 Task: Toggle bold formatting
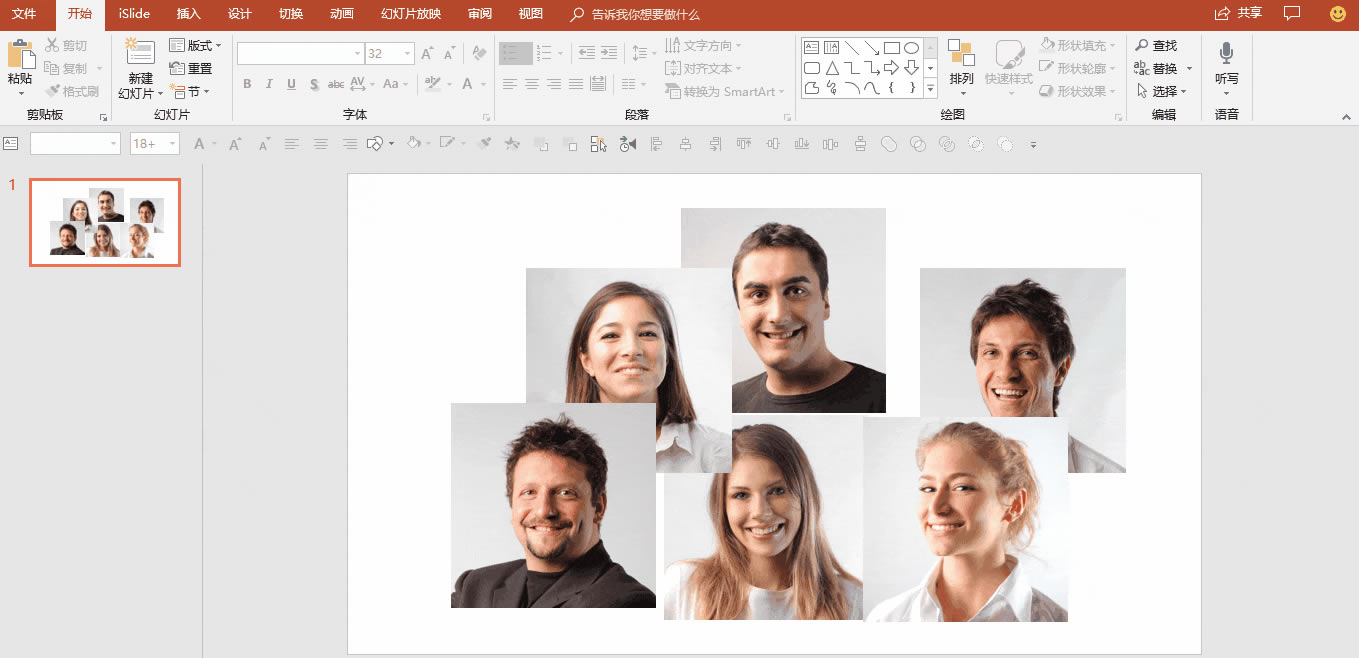[x=246, y=84]
